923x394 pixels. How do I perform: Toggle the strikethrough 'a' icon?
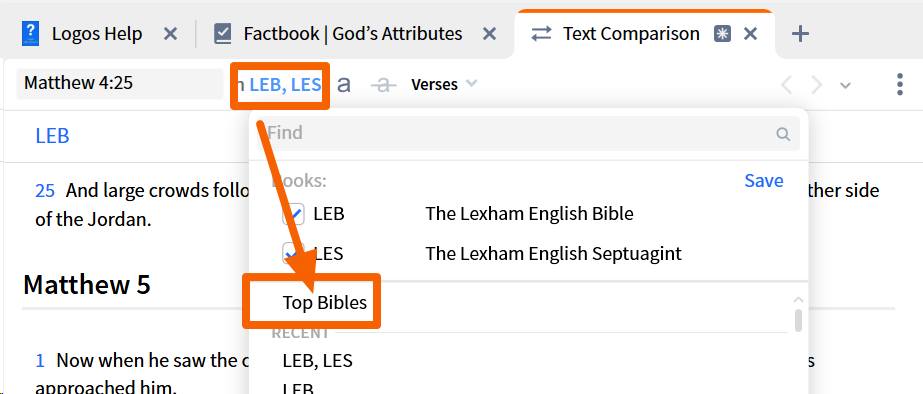[x=383, y=85]
